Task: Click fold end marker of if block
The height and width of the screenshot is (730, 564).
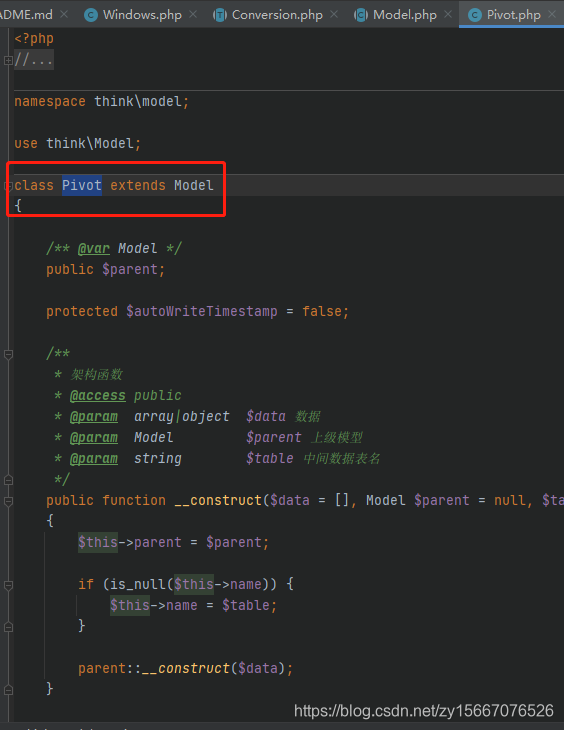Action: coord(8,627)
